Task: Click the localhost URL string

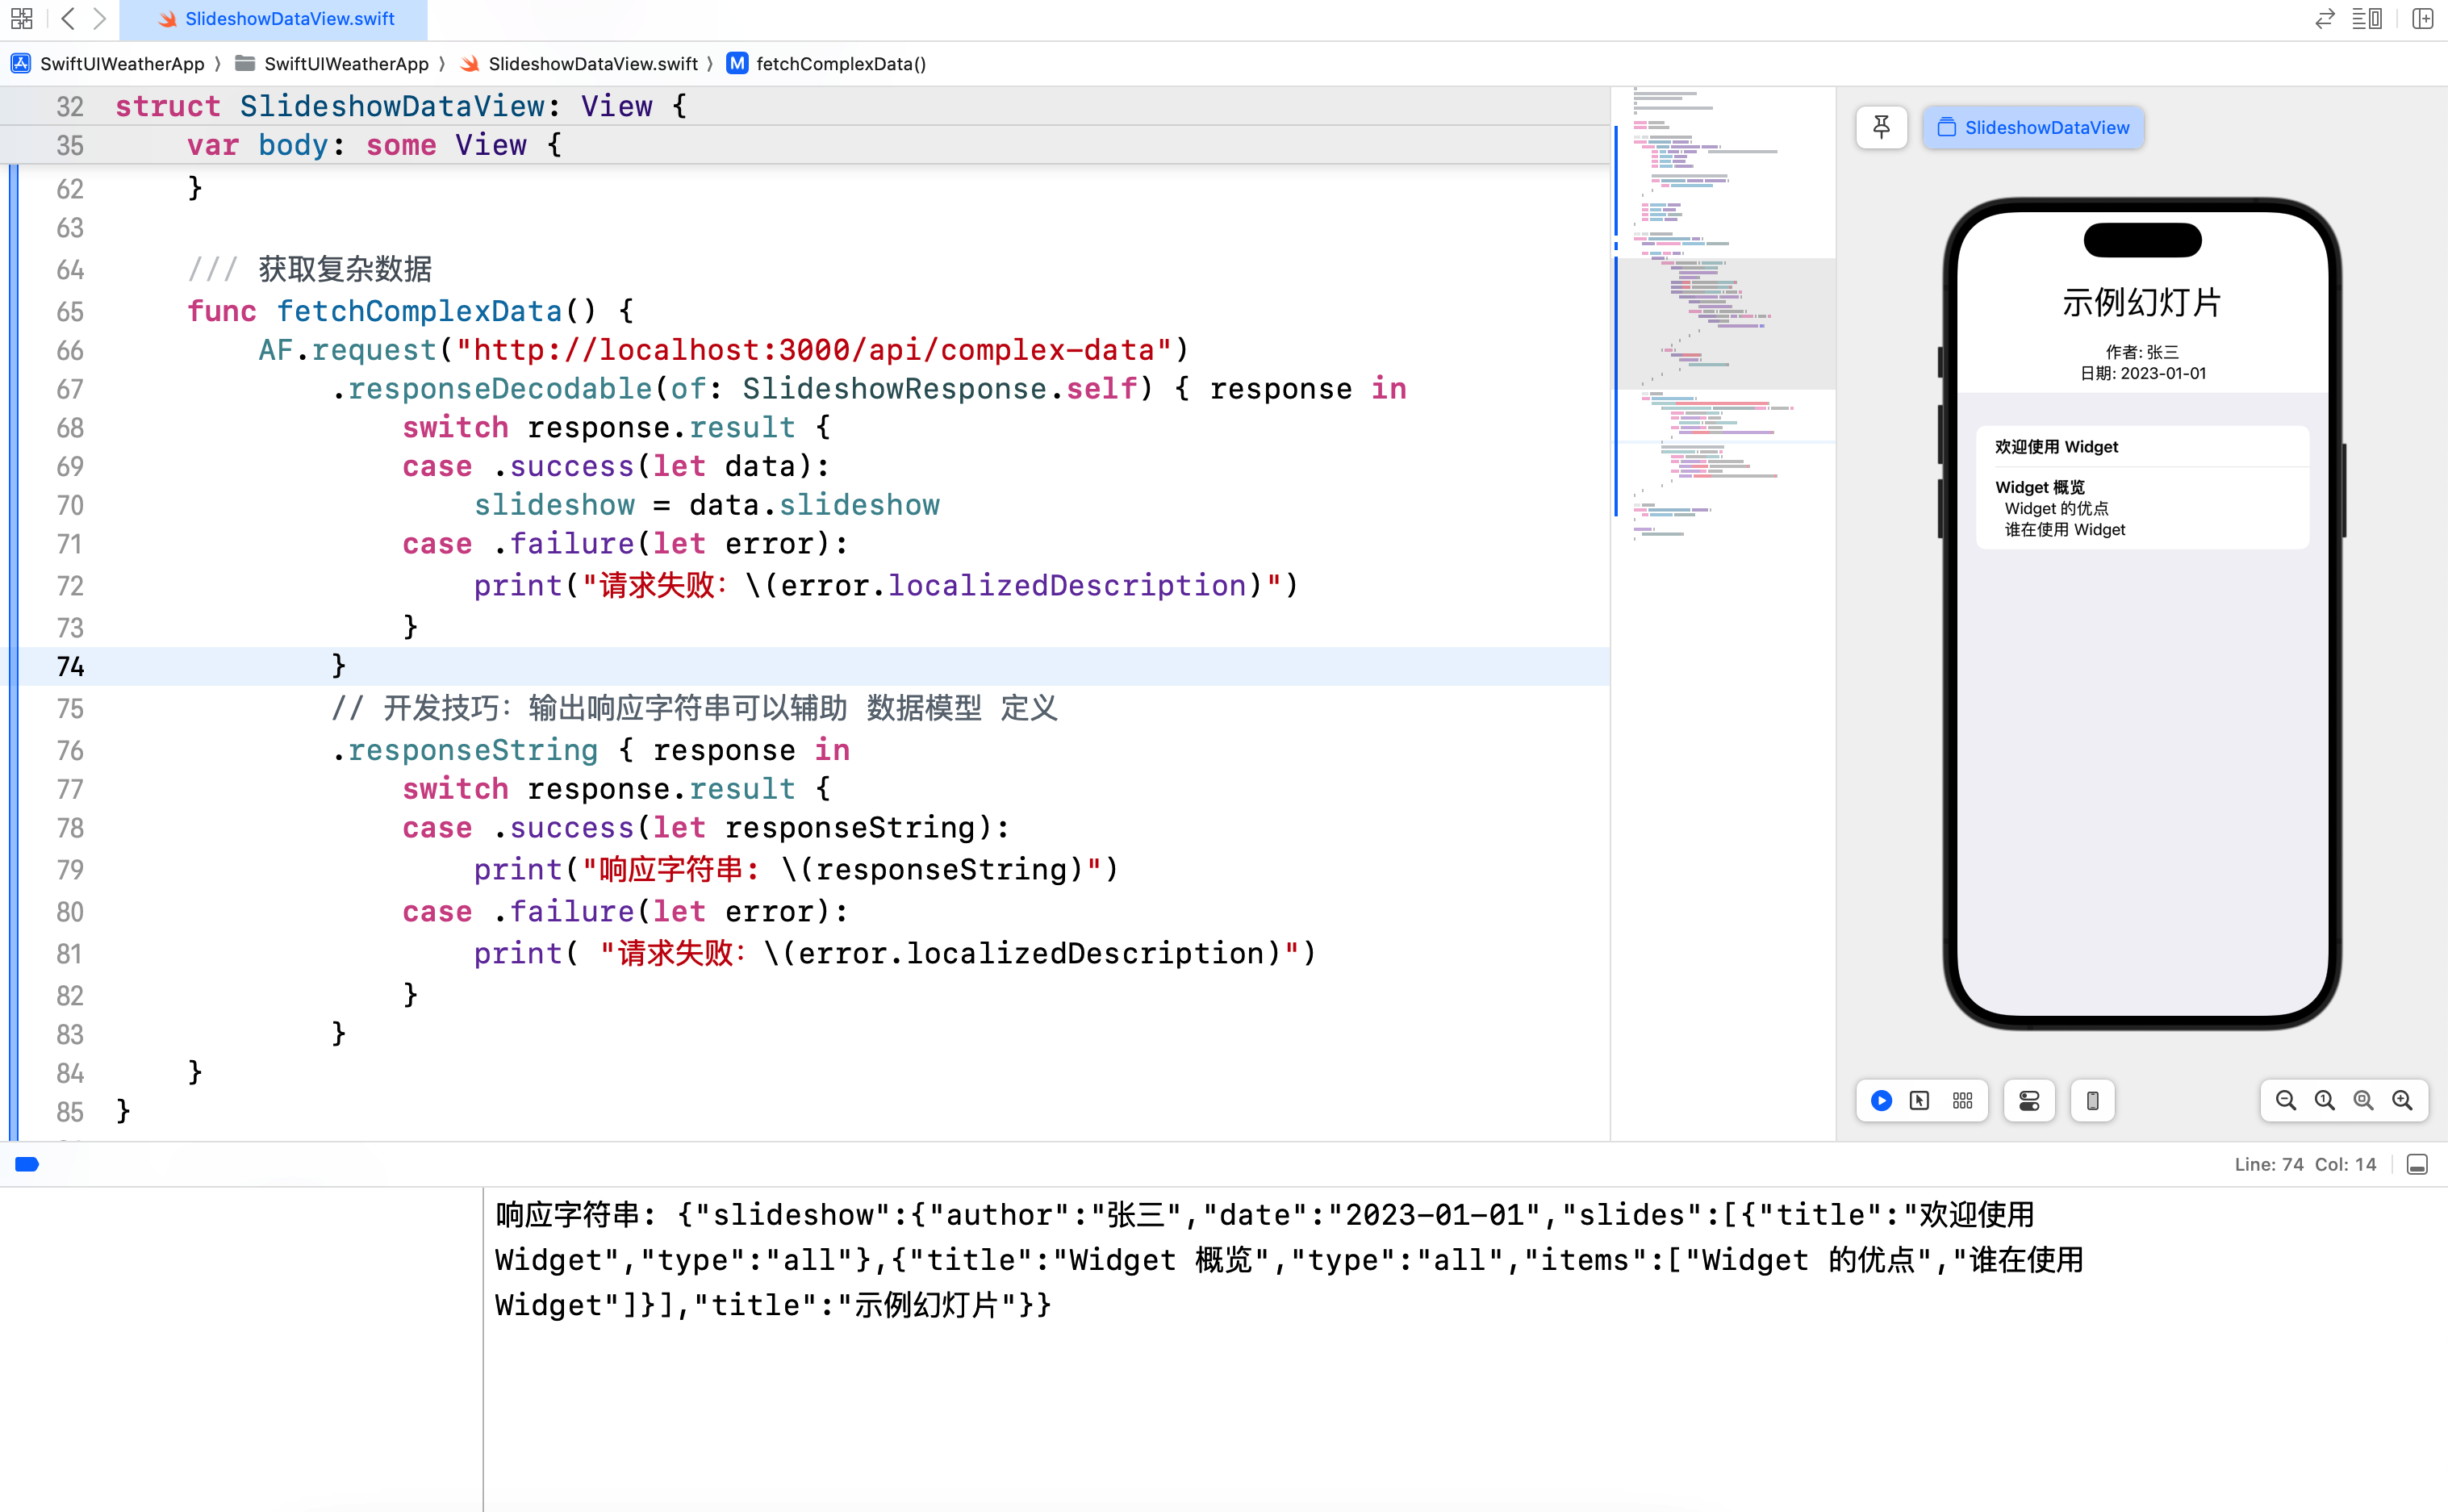Action: pyautogui.click(x=813, y=350)
